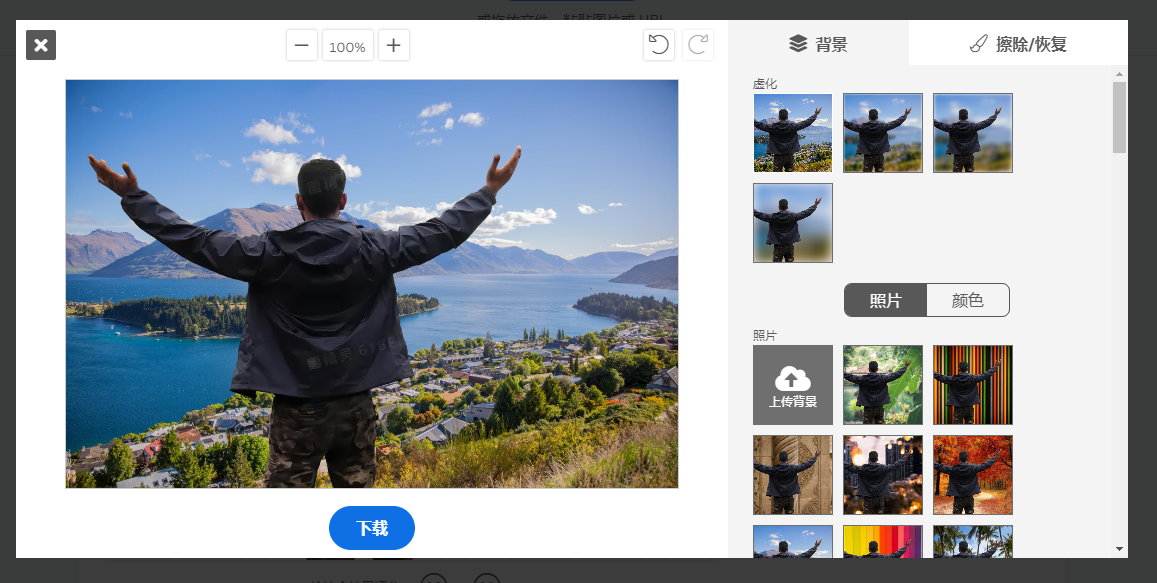The height and width of the screenshot is (583, 1157).
Task: Apply the orange green striped background
Action: [x=973, y=385]
